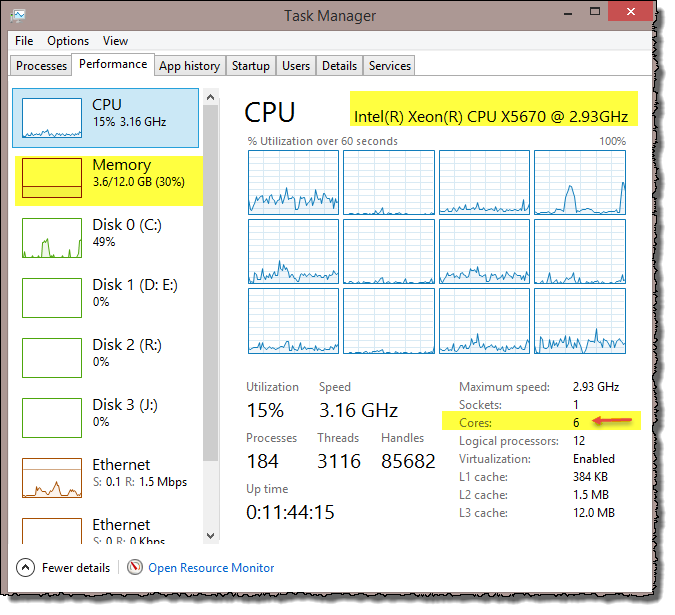Screen dimensions: 675x615
Task: Click the L2 cache 1.5 MB value
Action: tap(591, 495)
